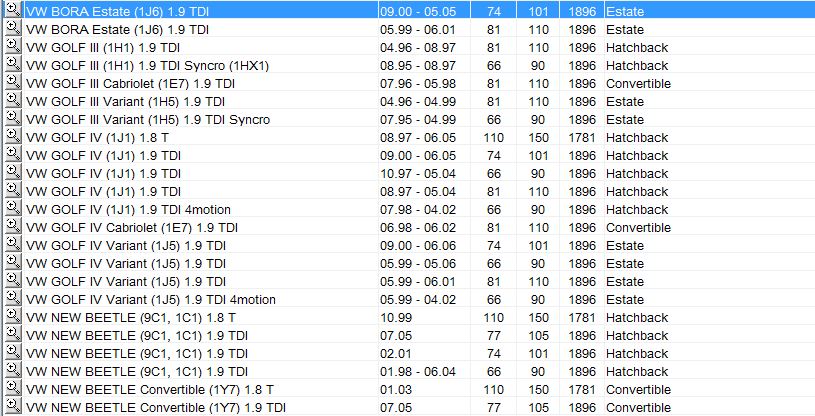Click VW GOLF IV Variant (1J5) 1.9 TDI 4motion name
815x416 pixels.
pos(151,300)
